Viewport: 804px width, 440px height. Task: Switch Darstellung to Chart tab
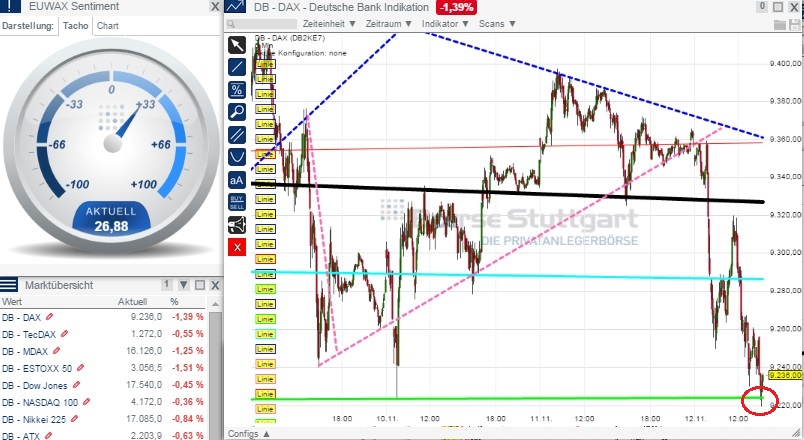(108, 25)
